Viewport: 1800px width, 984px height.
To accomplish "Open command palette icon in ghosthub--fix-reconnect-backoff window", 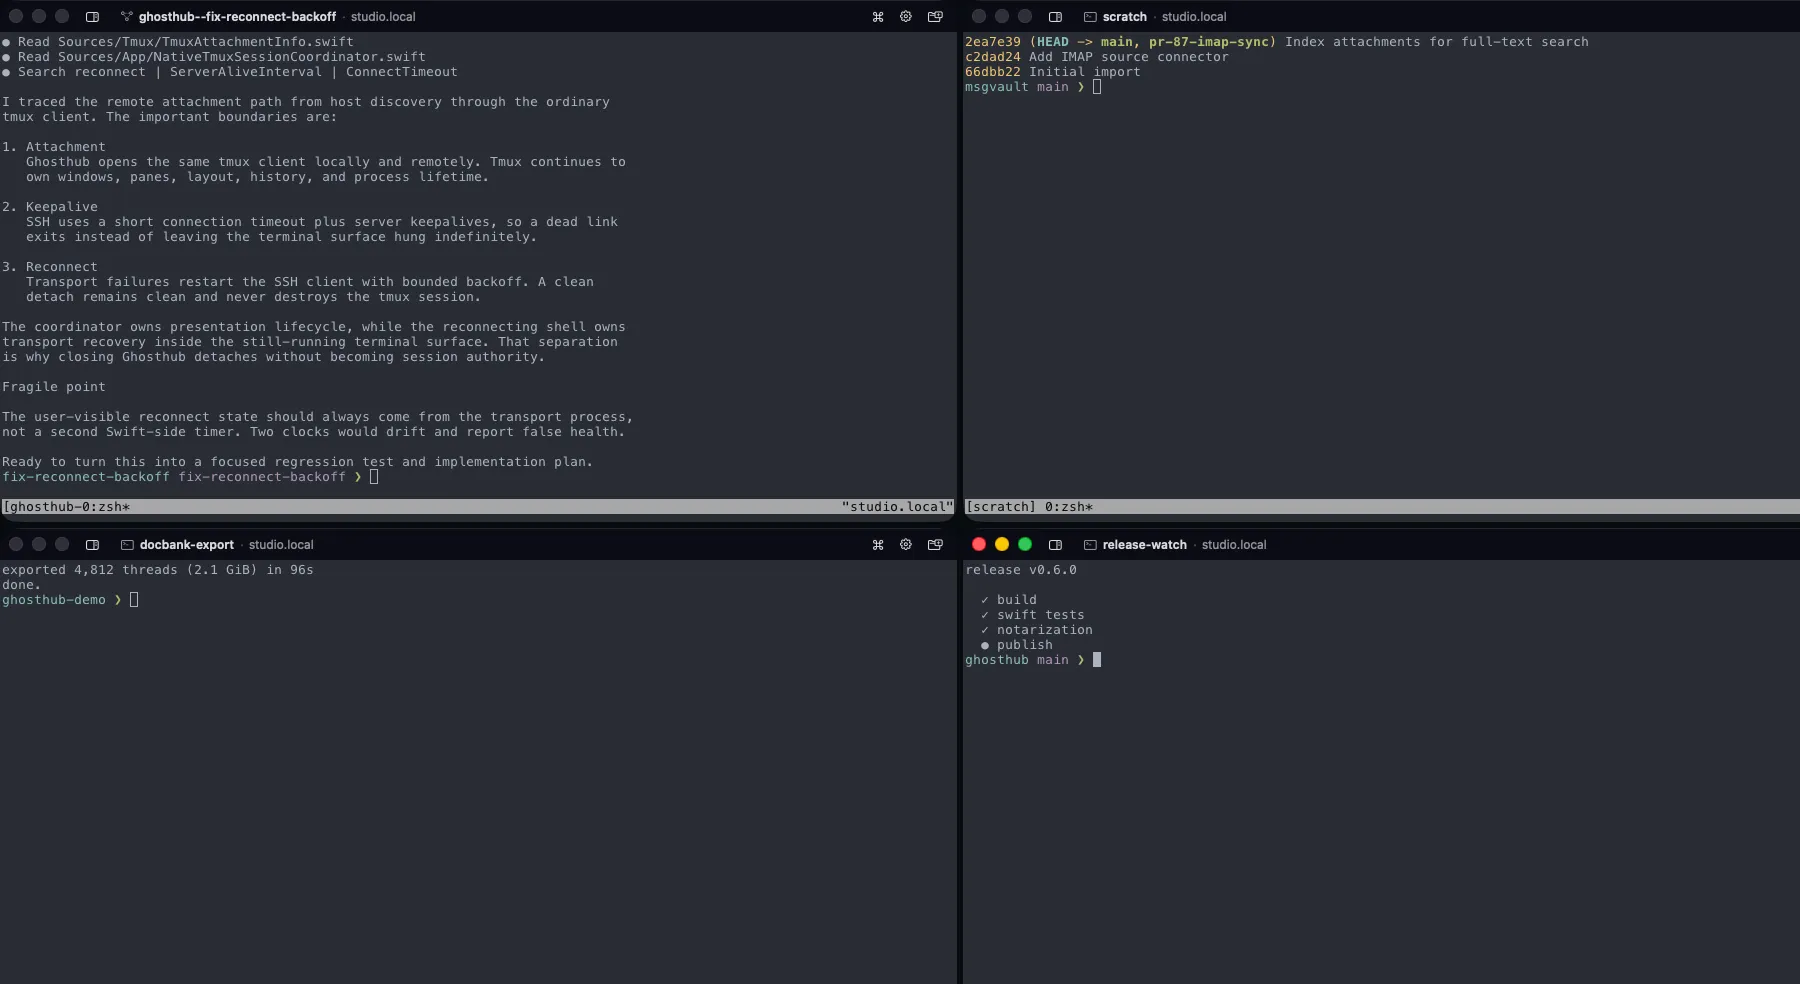I will [878, 17].
